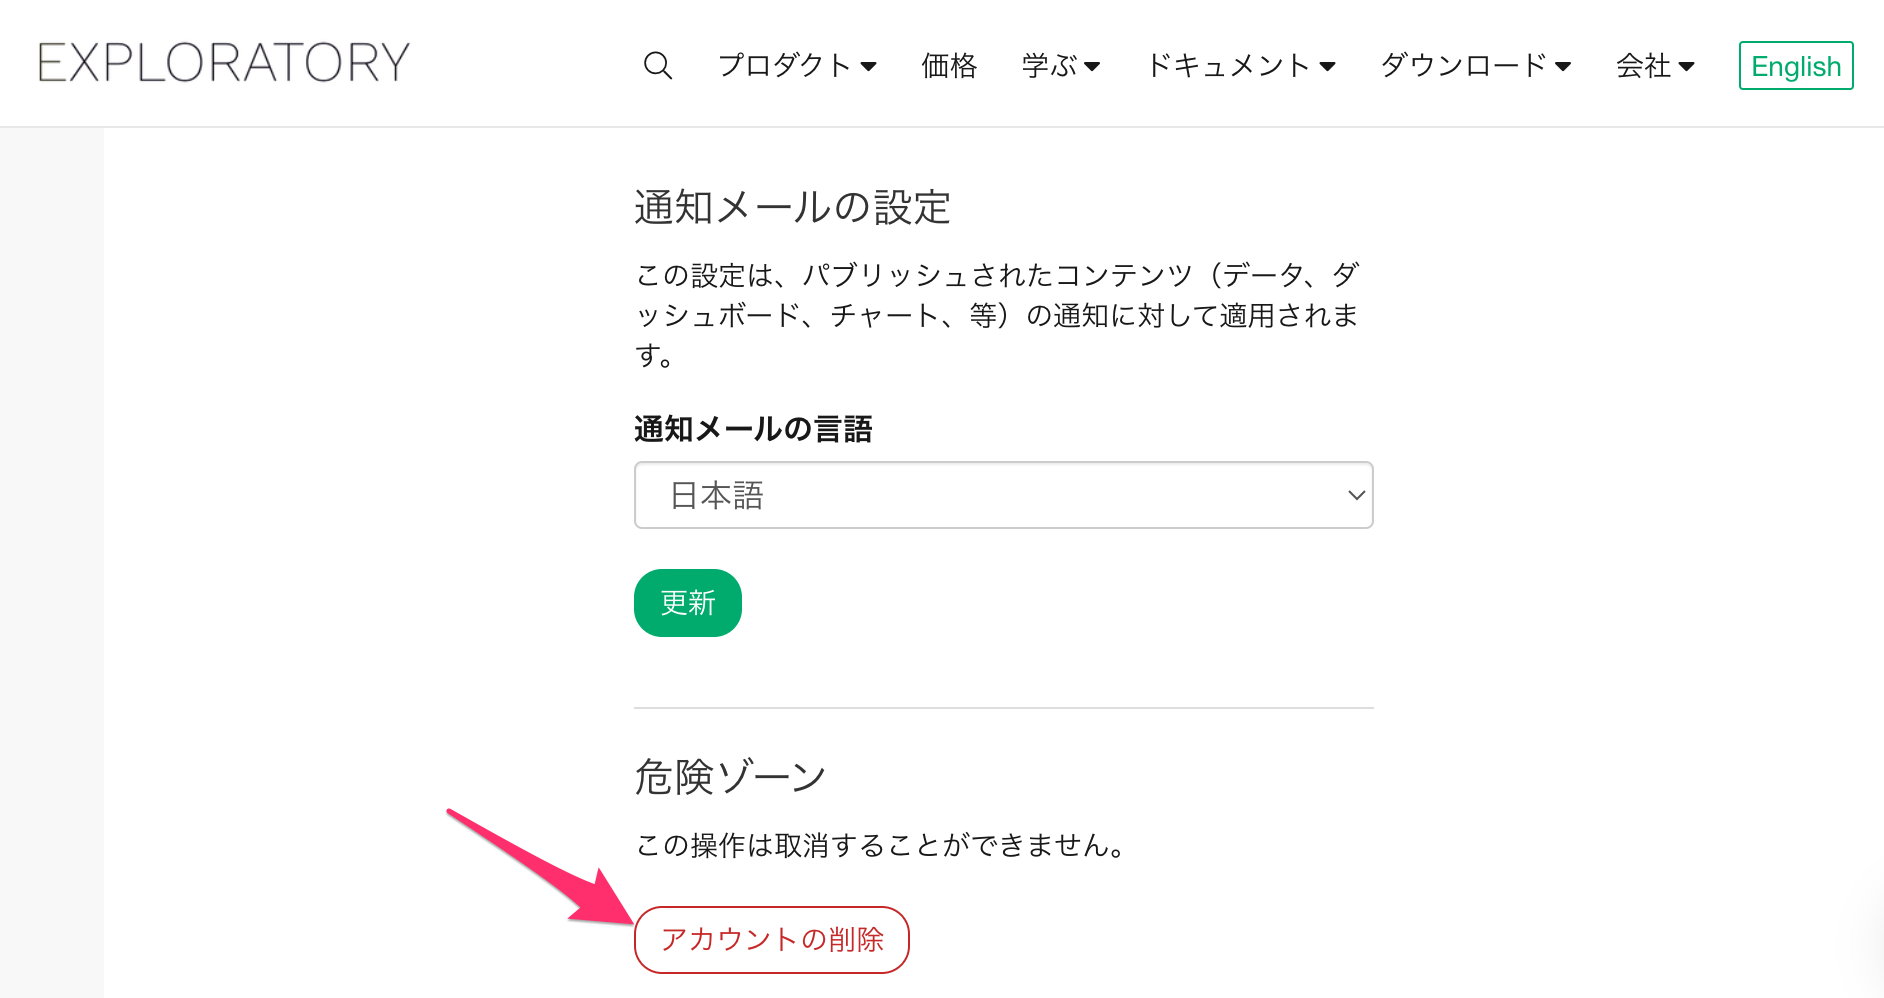Screen dimensions: 1884x998
Task: Open the ドキュメント menu
Action: 1241,66
